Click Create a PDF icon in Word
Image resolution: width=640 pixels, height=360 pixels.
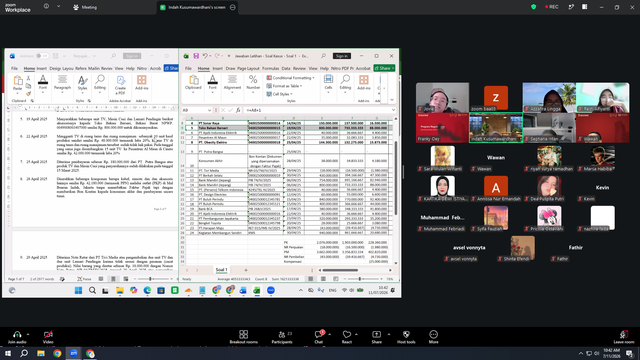tap(120, 85)
